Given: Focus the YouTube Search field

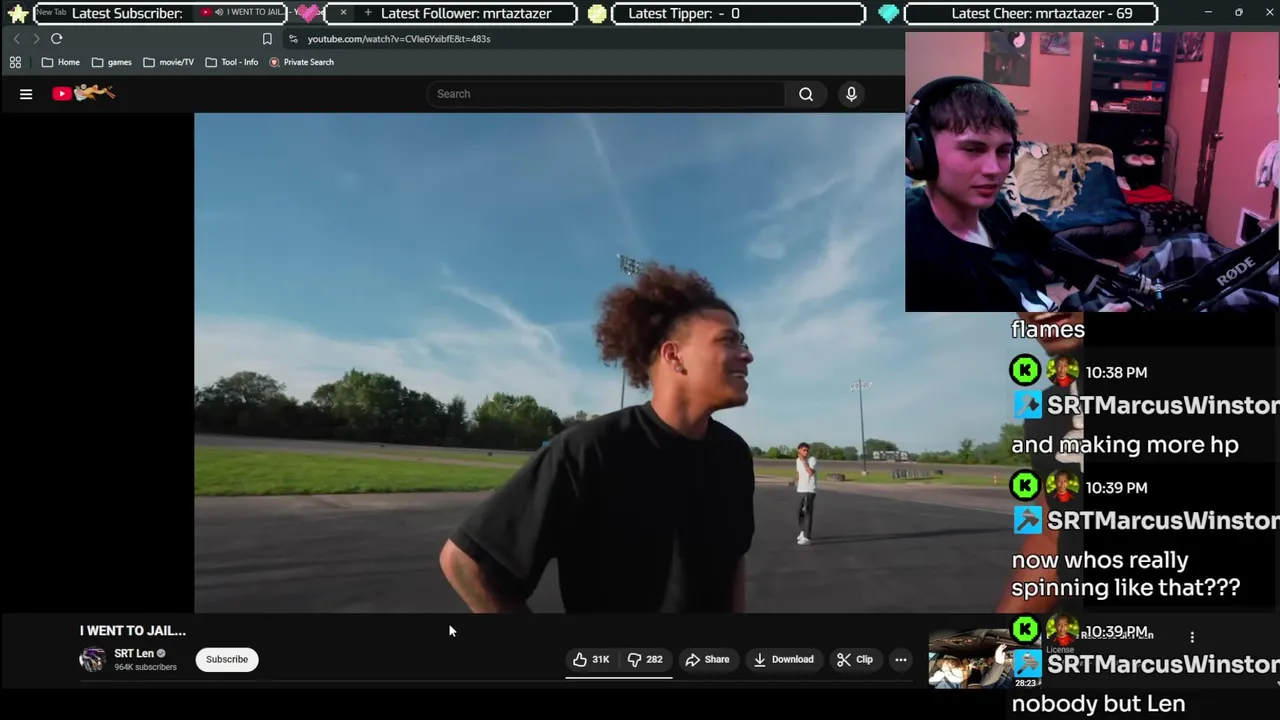Looking at the screenshot, I should 607,94.
